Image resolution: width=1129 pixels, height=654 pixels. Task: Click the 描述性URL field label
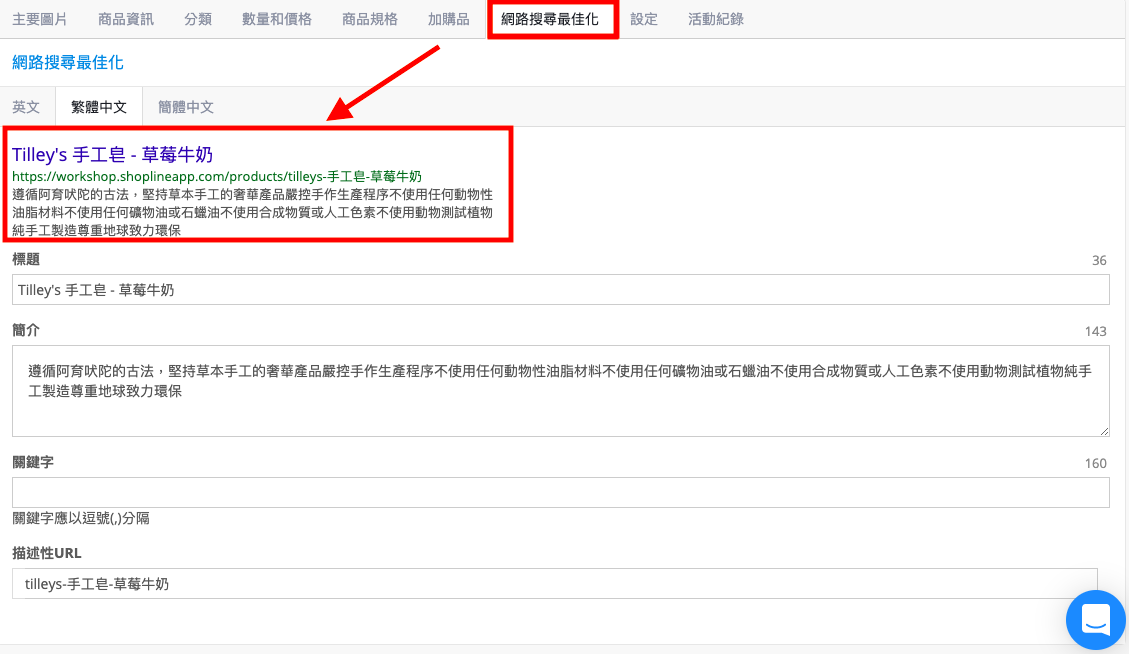coord(47,553)
